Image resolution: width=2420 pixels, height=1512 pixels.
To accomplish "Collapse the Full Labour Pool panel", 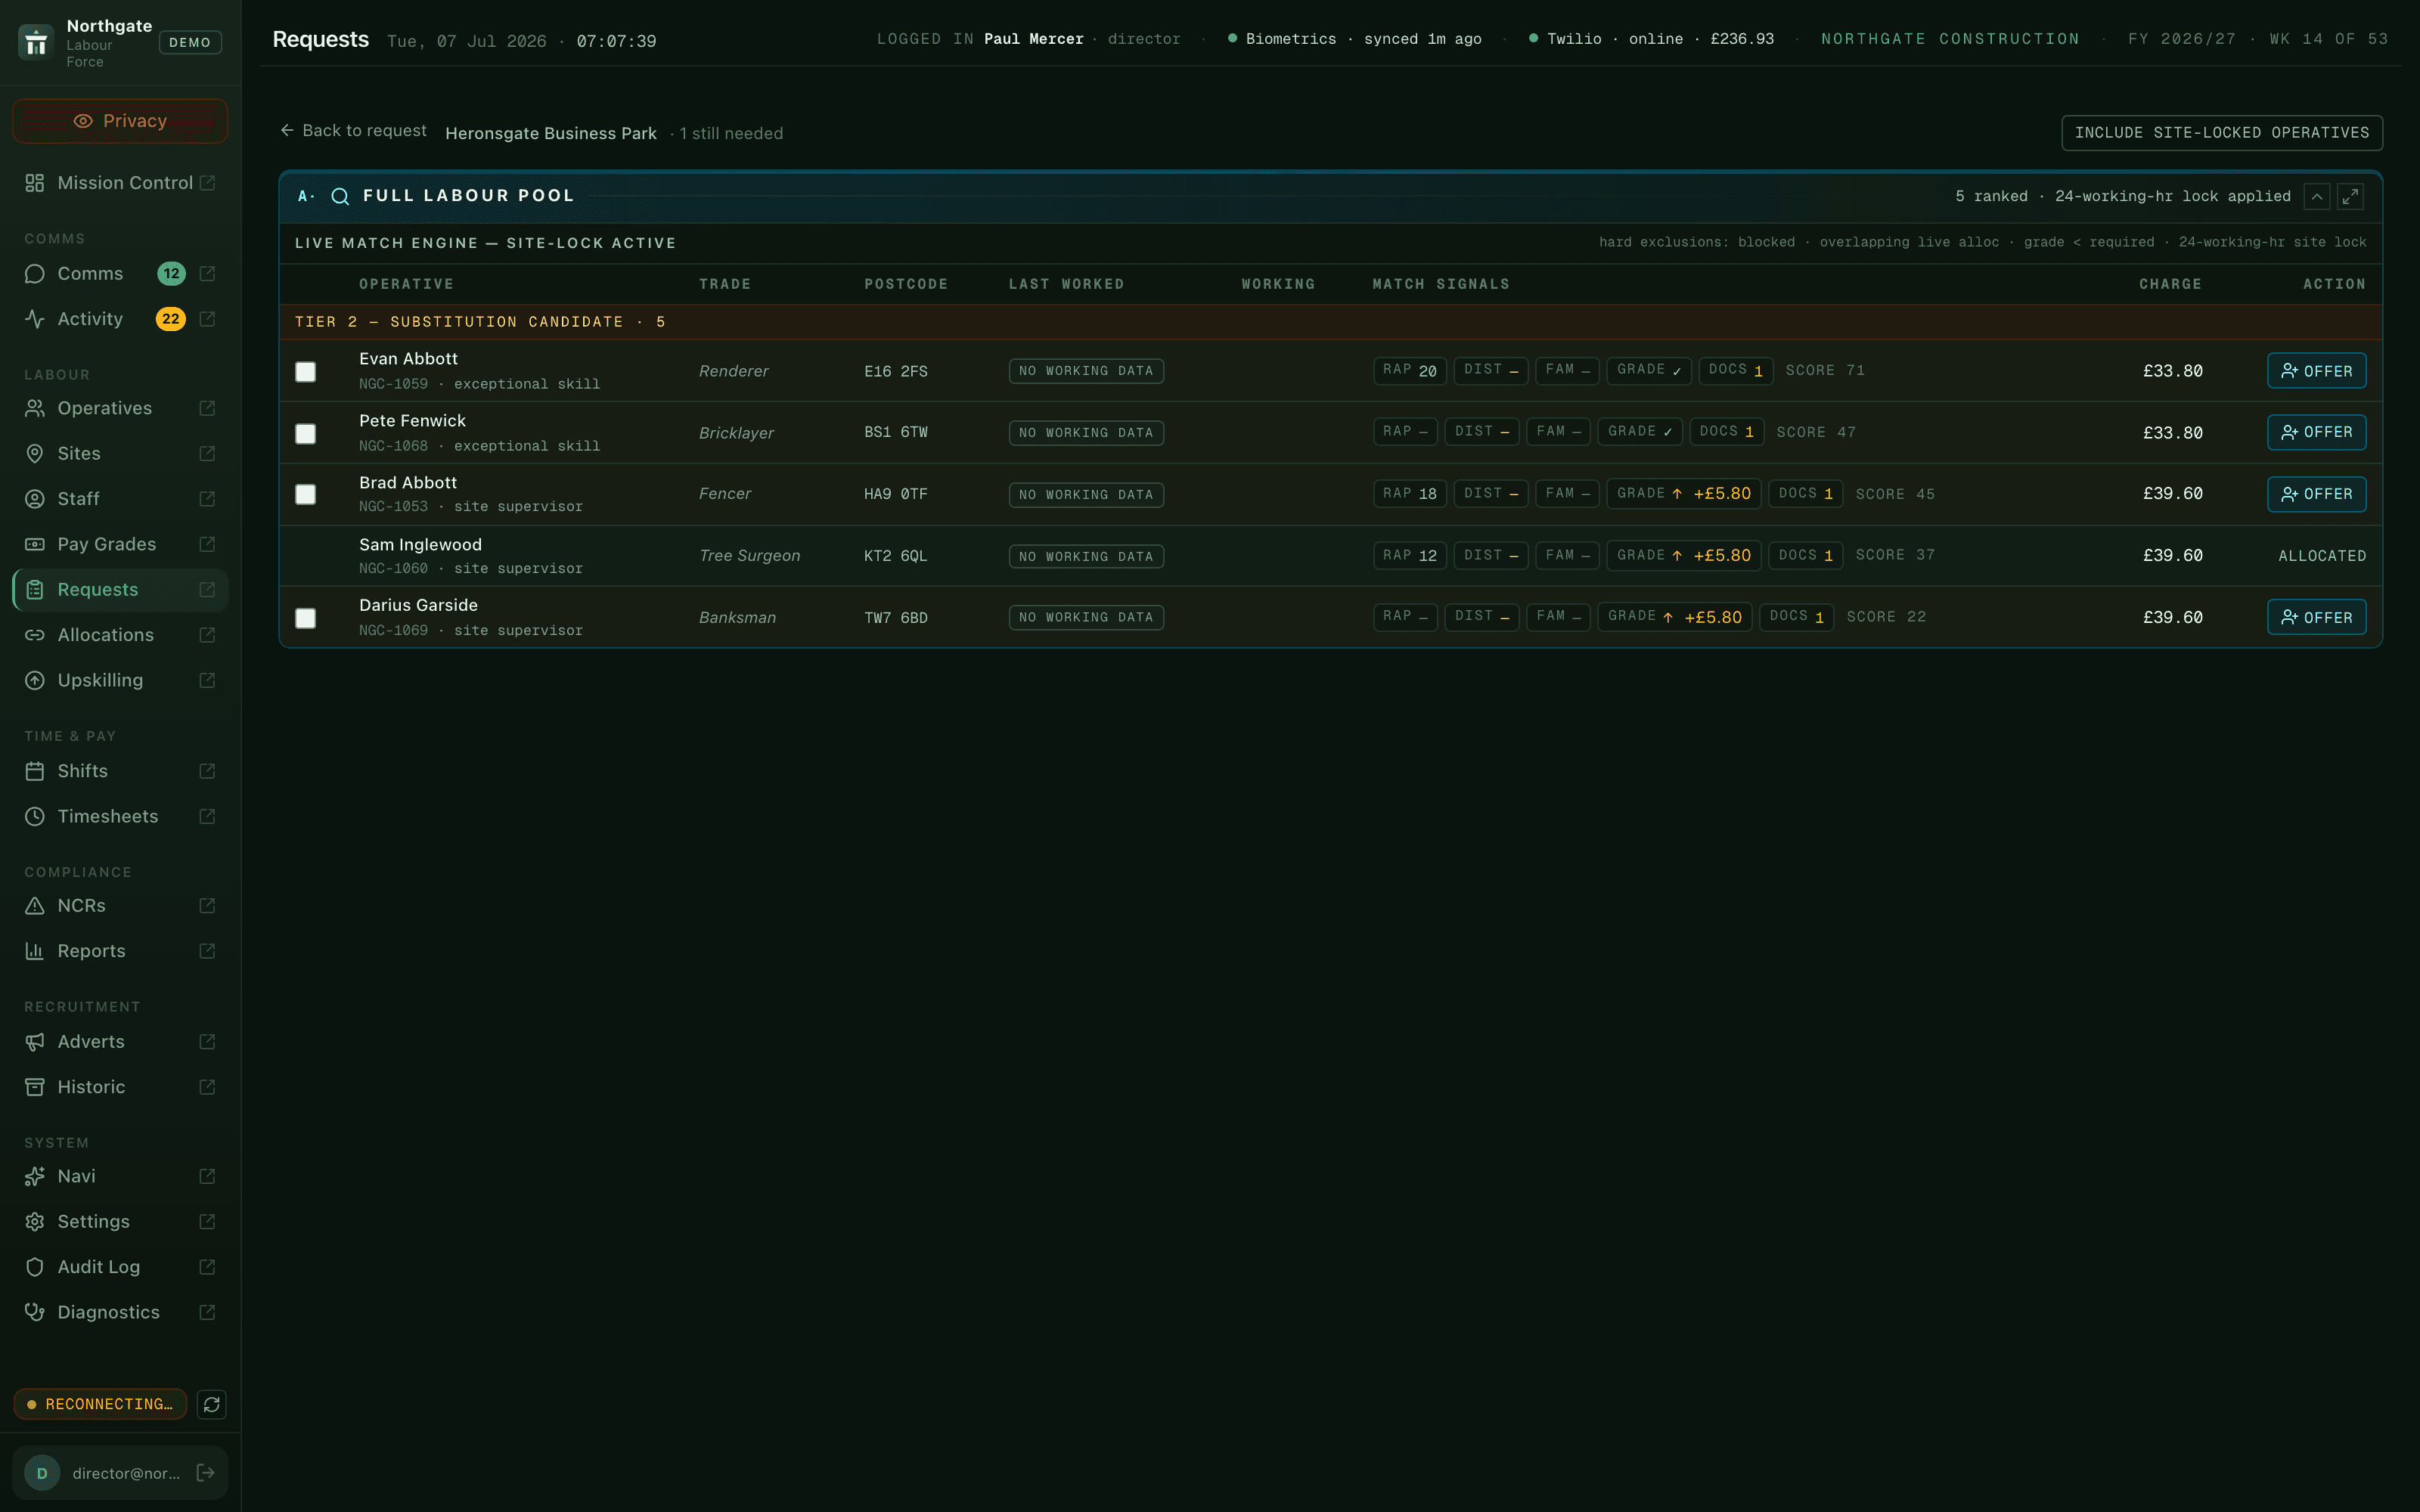I will coord(2317,197).
